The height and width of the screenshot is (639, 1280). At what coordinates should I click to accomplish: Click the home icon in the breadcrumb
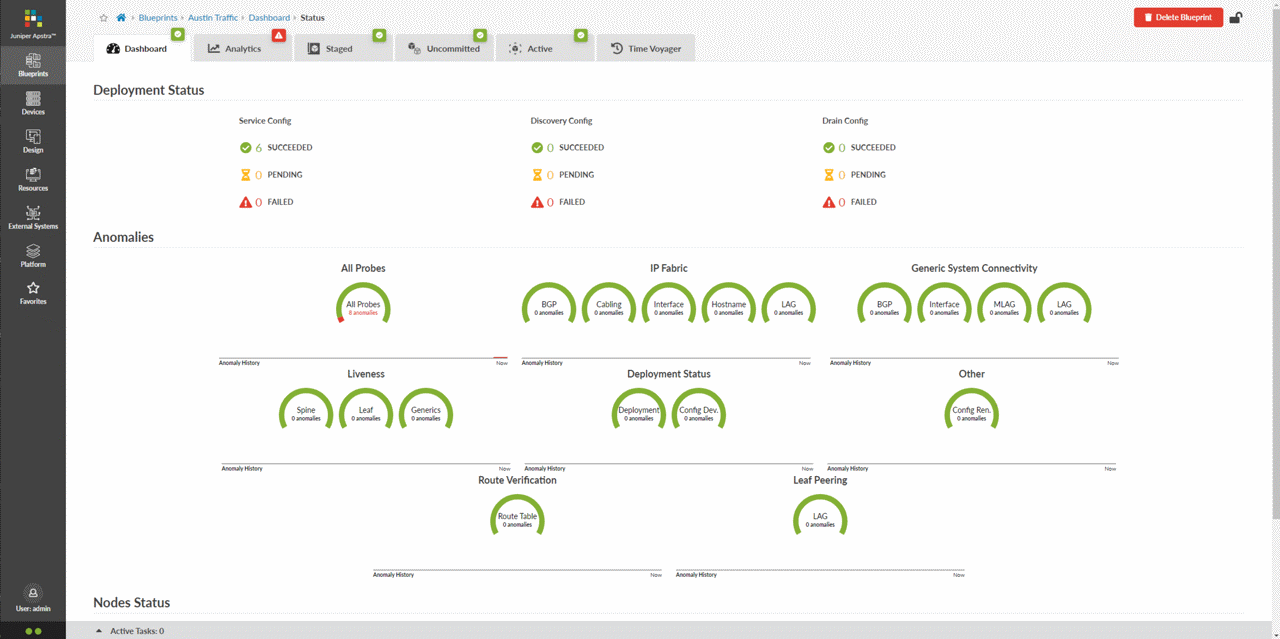(119, 17)
